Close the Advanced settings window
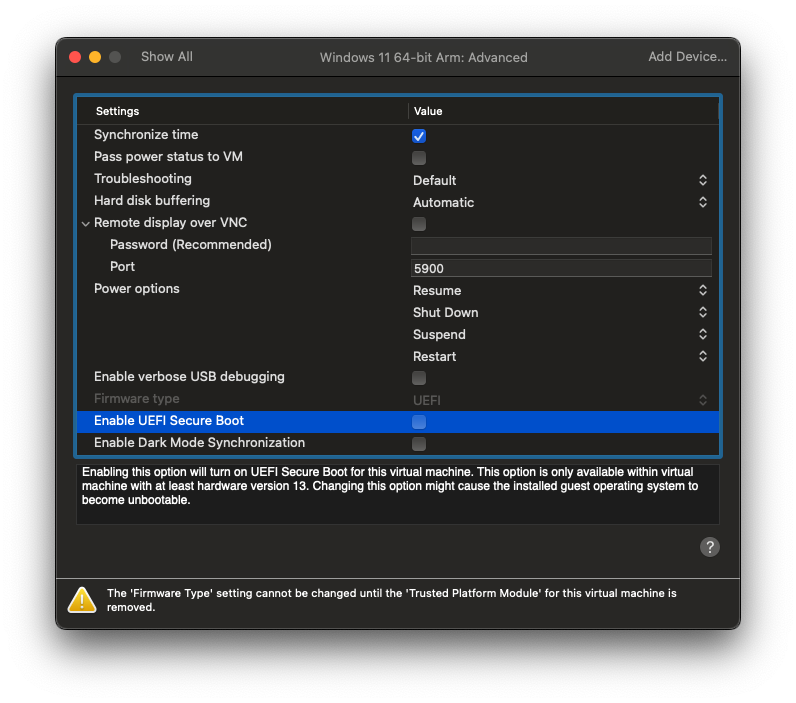Image resolution: width=796 pixels, height=703 pixels. coord(75,57)
